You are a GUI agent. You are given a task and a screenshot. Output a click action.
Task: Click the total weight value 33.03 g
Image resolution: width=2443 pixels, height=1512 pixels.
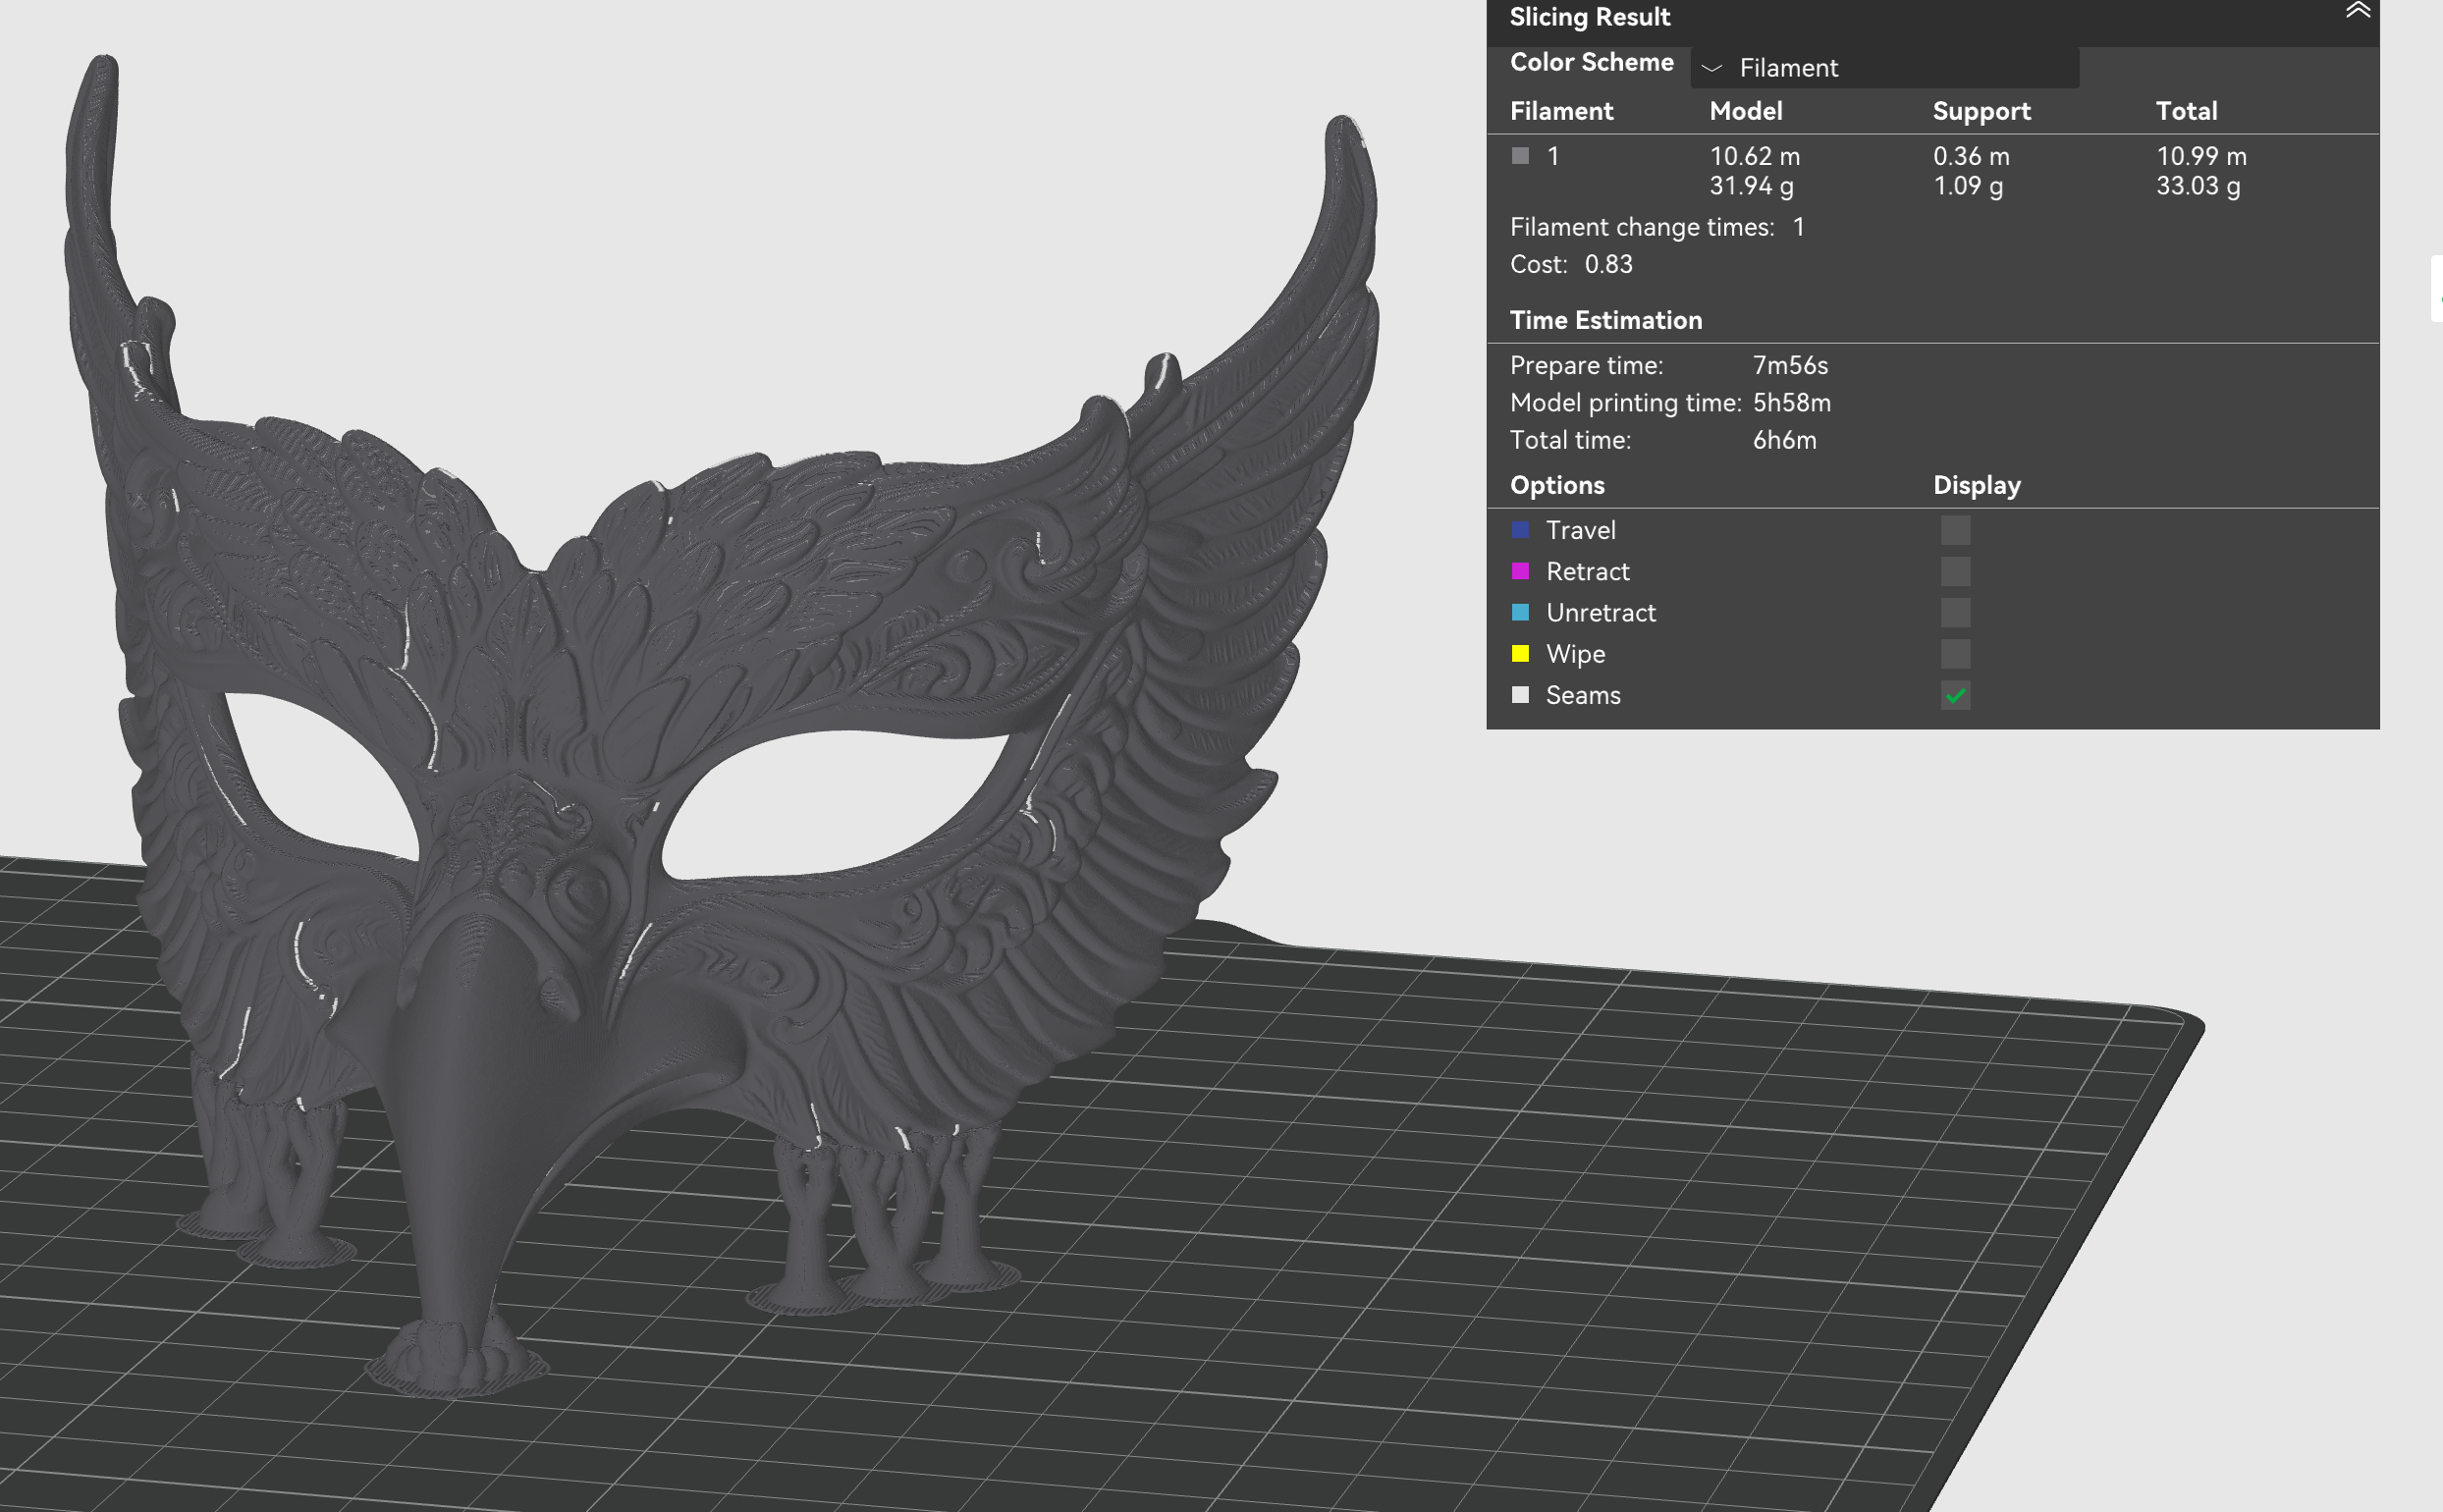(x=2197, y=186)
